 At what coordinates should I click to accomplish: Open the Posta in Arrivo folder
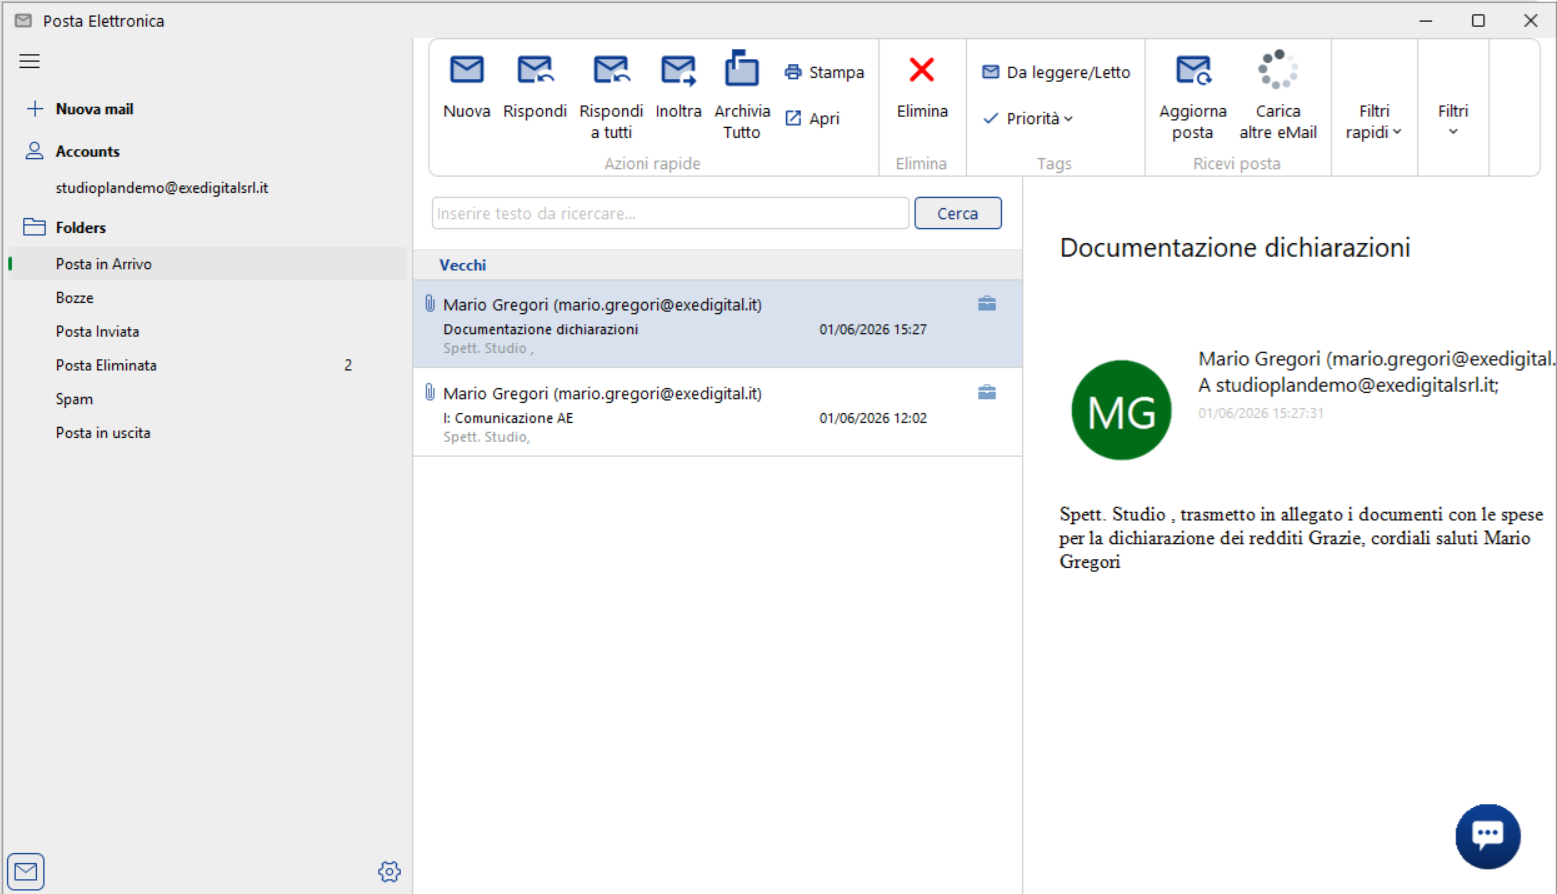point(208,264)
